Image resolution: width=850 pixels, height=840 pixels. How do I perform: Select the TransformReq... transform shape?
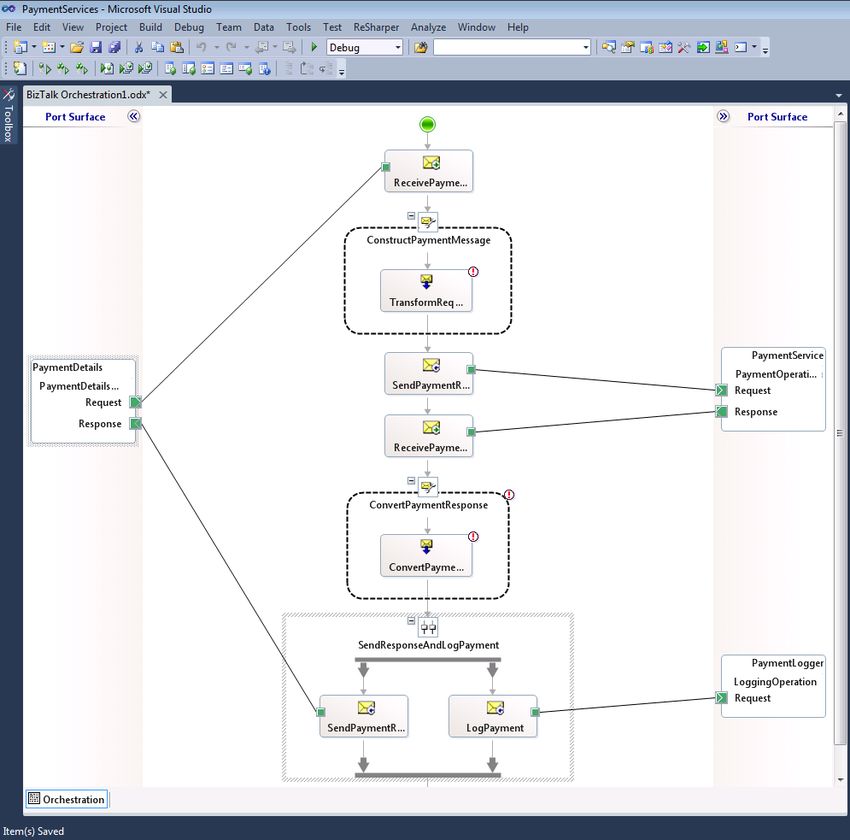point(426,290)
